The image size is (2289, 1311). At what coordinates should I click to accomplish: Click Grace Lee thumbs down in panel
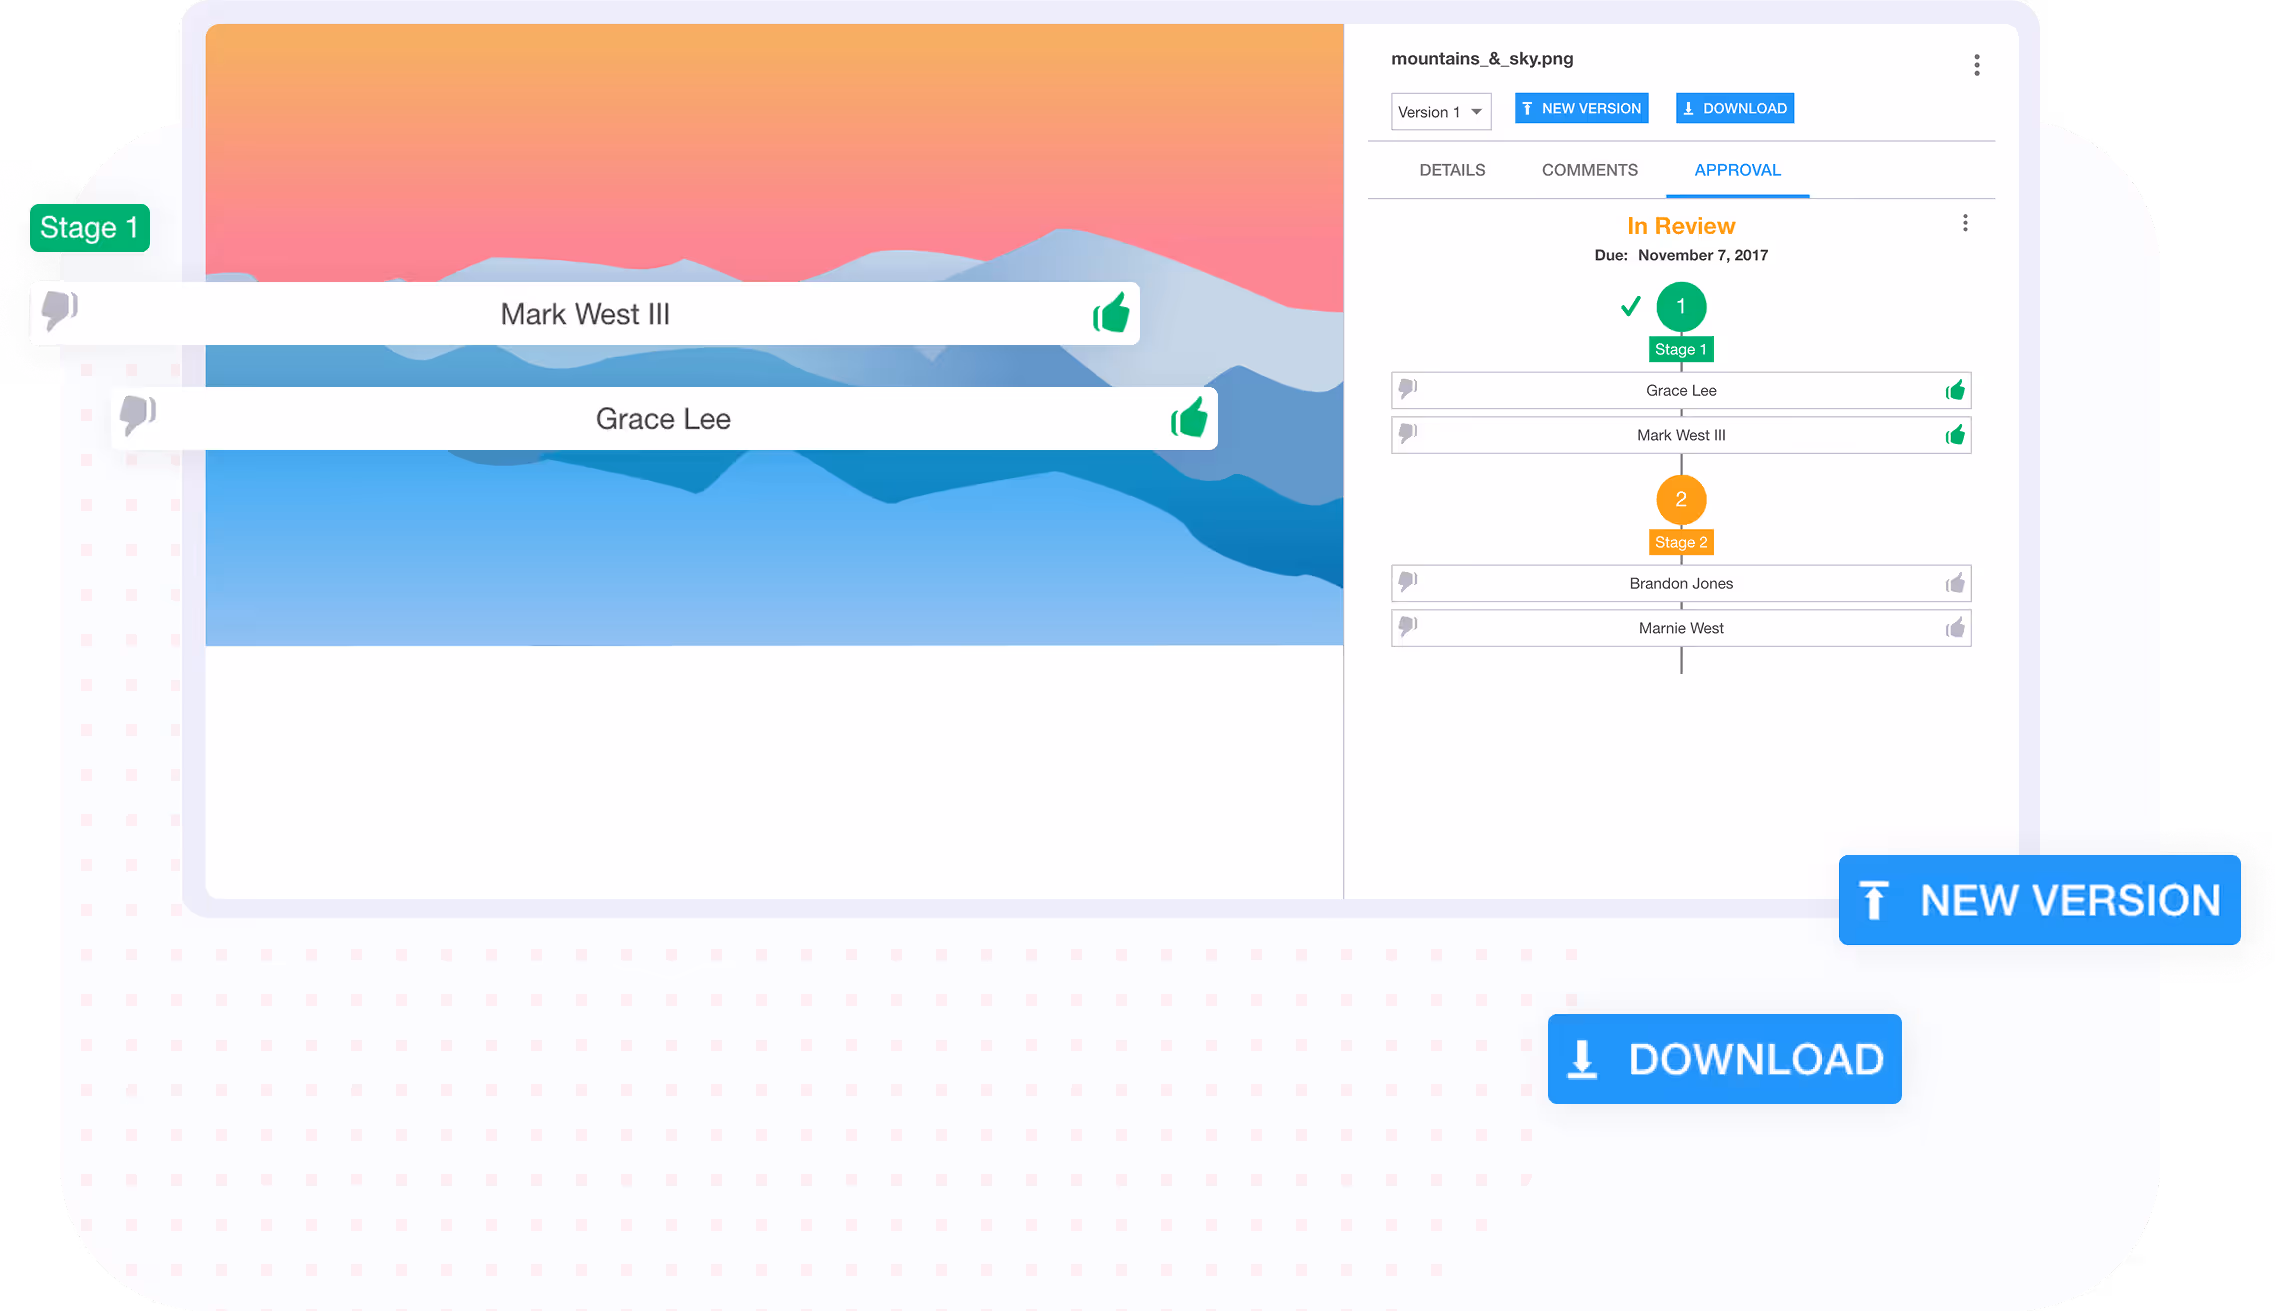[1407, 388]
